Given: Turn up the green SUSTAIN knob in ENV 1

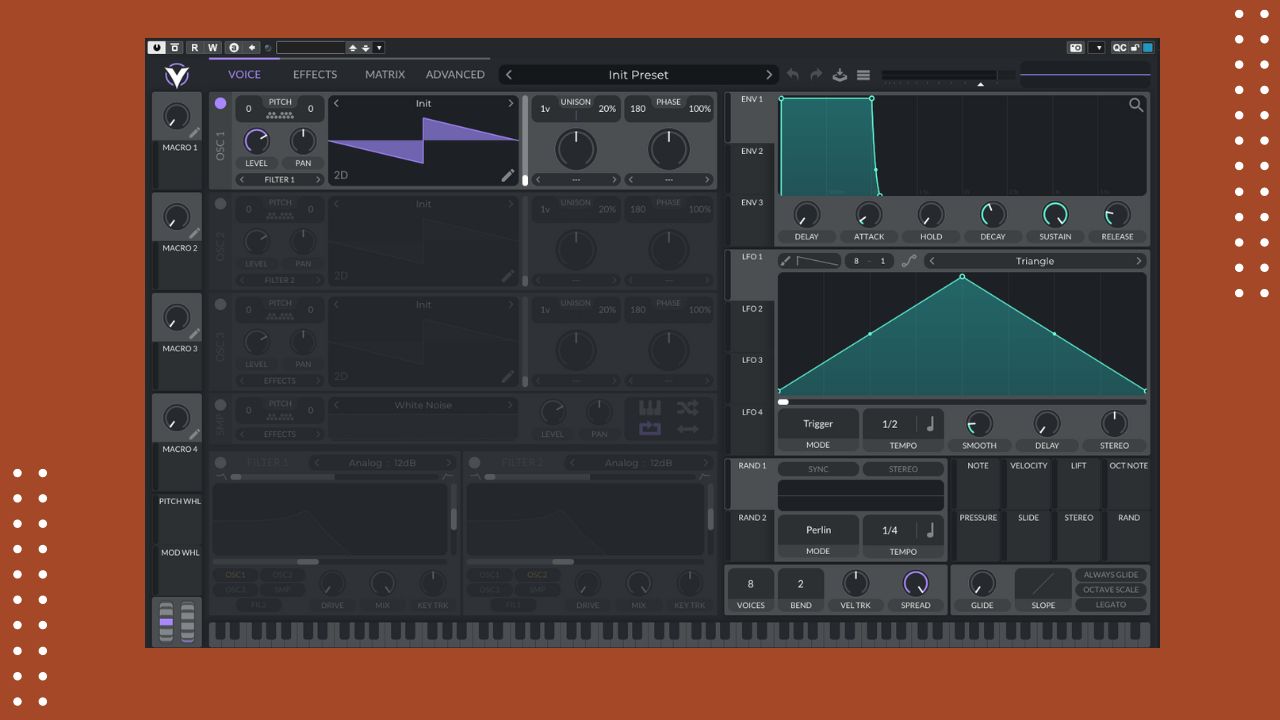Looking at the screenshot, I should click(1054, 213).
